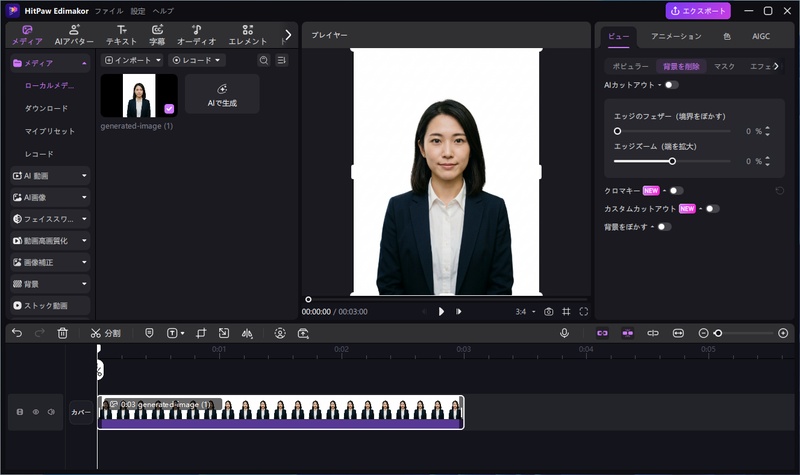800x475 pixels.
Task: Toggle the 背景をぼかす switch
Action: pyautogui.click(x=664, y=227)
